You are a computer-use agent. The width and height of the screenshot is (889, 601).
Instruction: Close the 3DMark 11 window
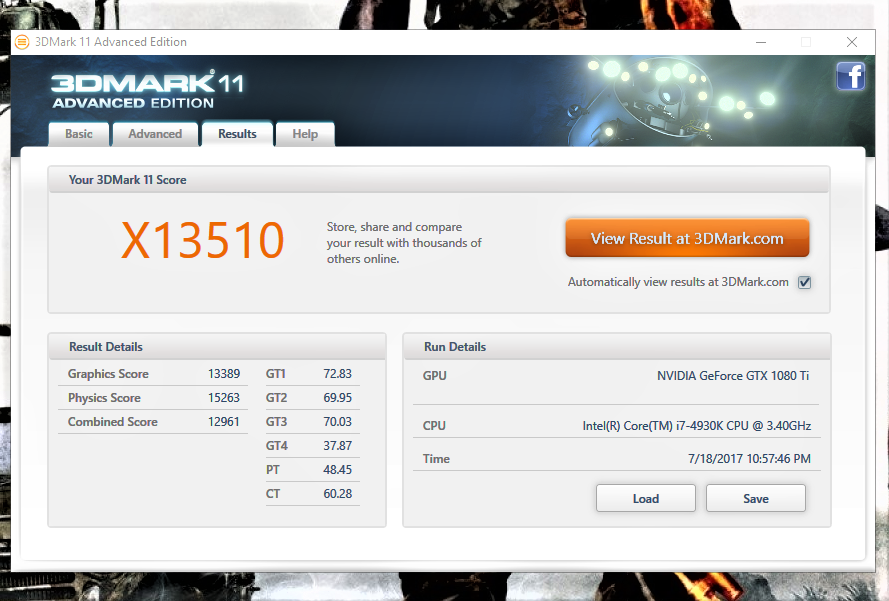[852, 42]
